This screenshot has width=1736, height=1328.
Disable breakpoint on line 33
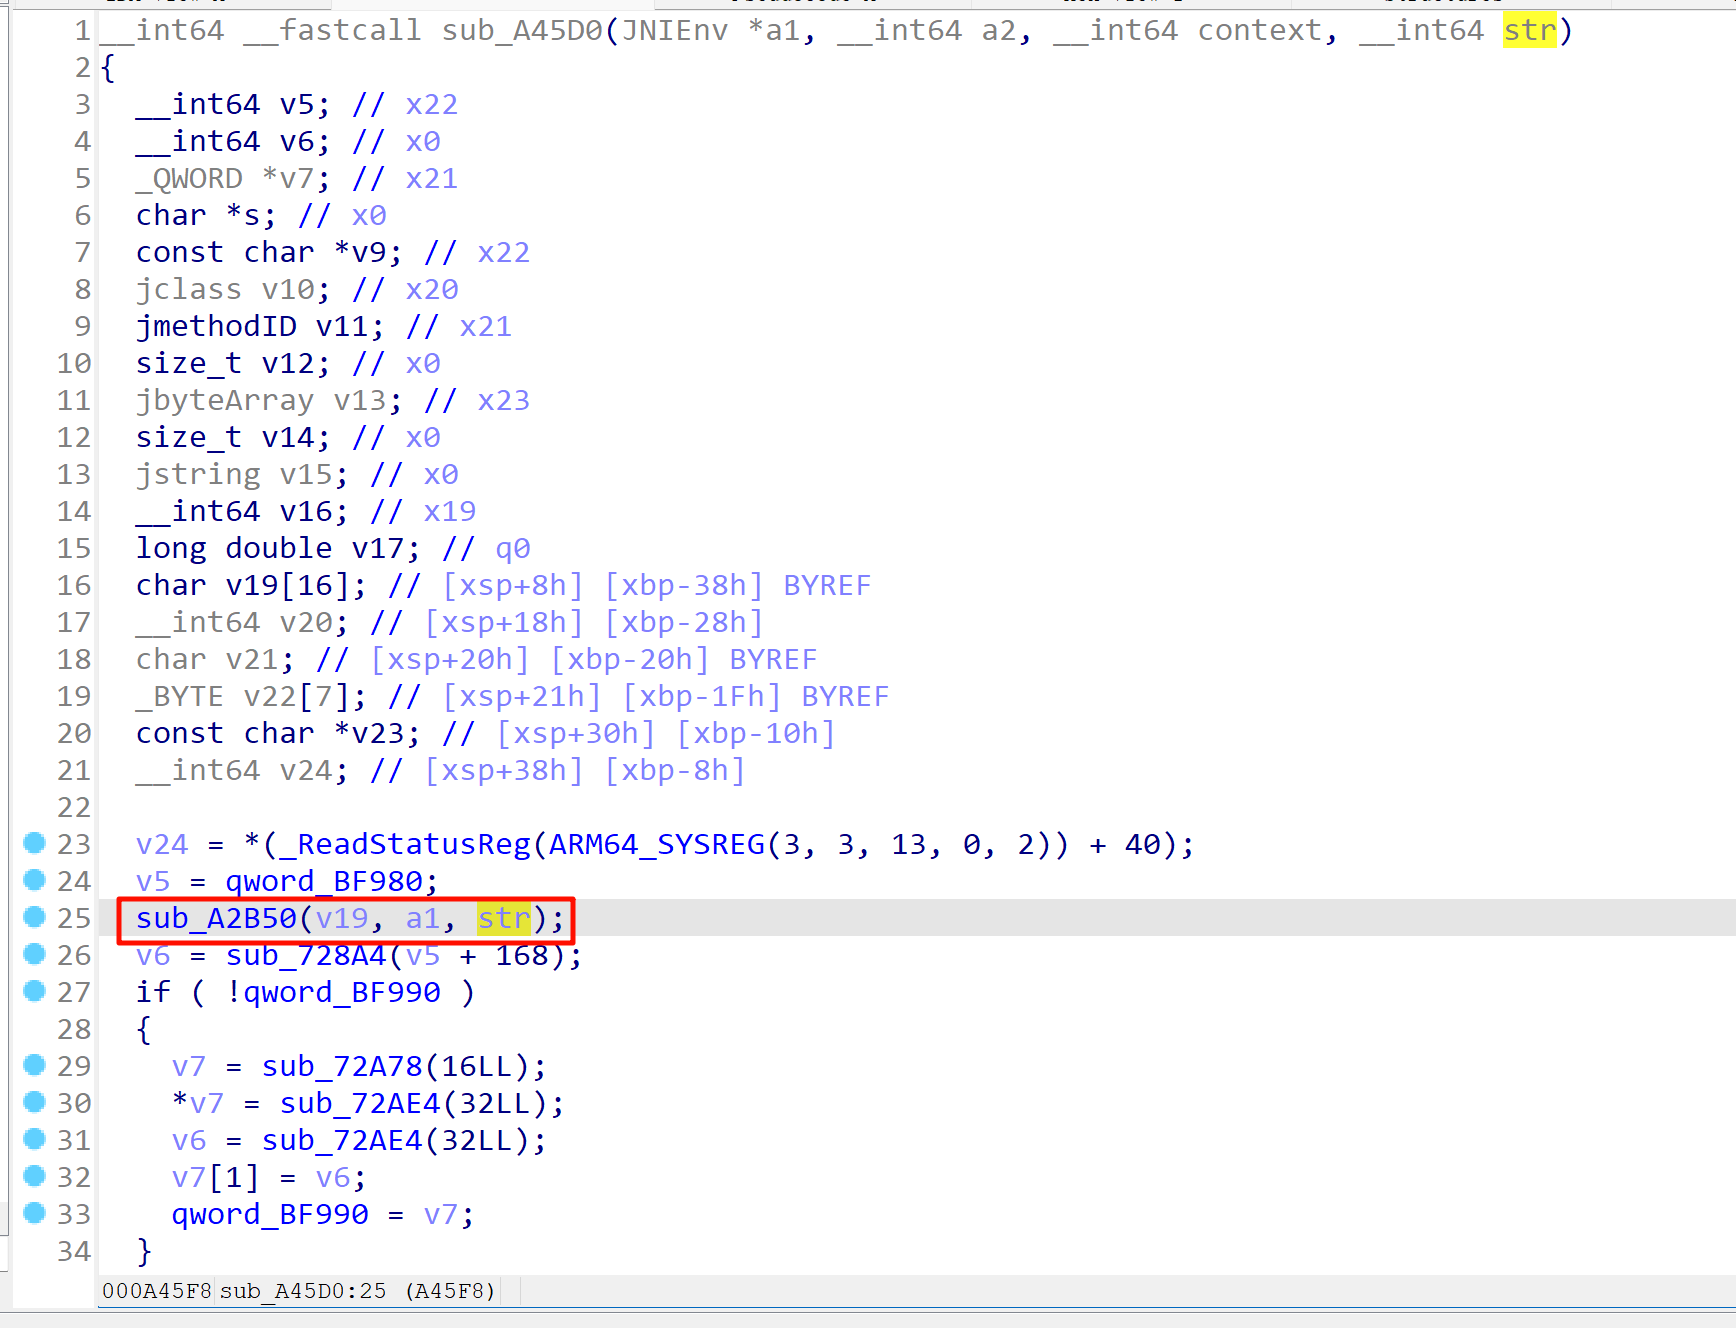35,1214
